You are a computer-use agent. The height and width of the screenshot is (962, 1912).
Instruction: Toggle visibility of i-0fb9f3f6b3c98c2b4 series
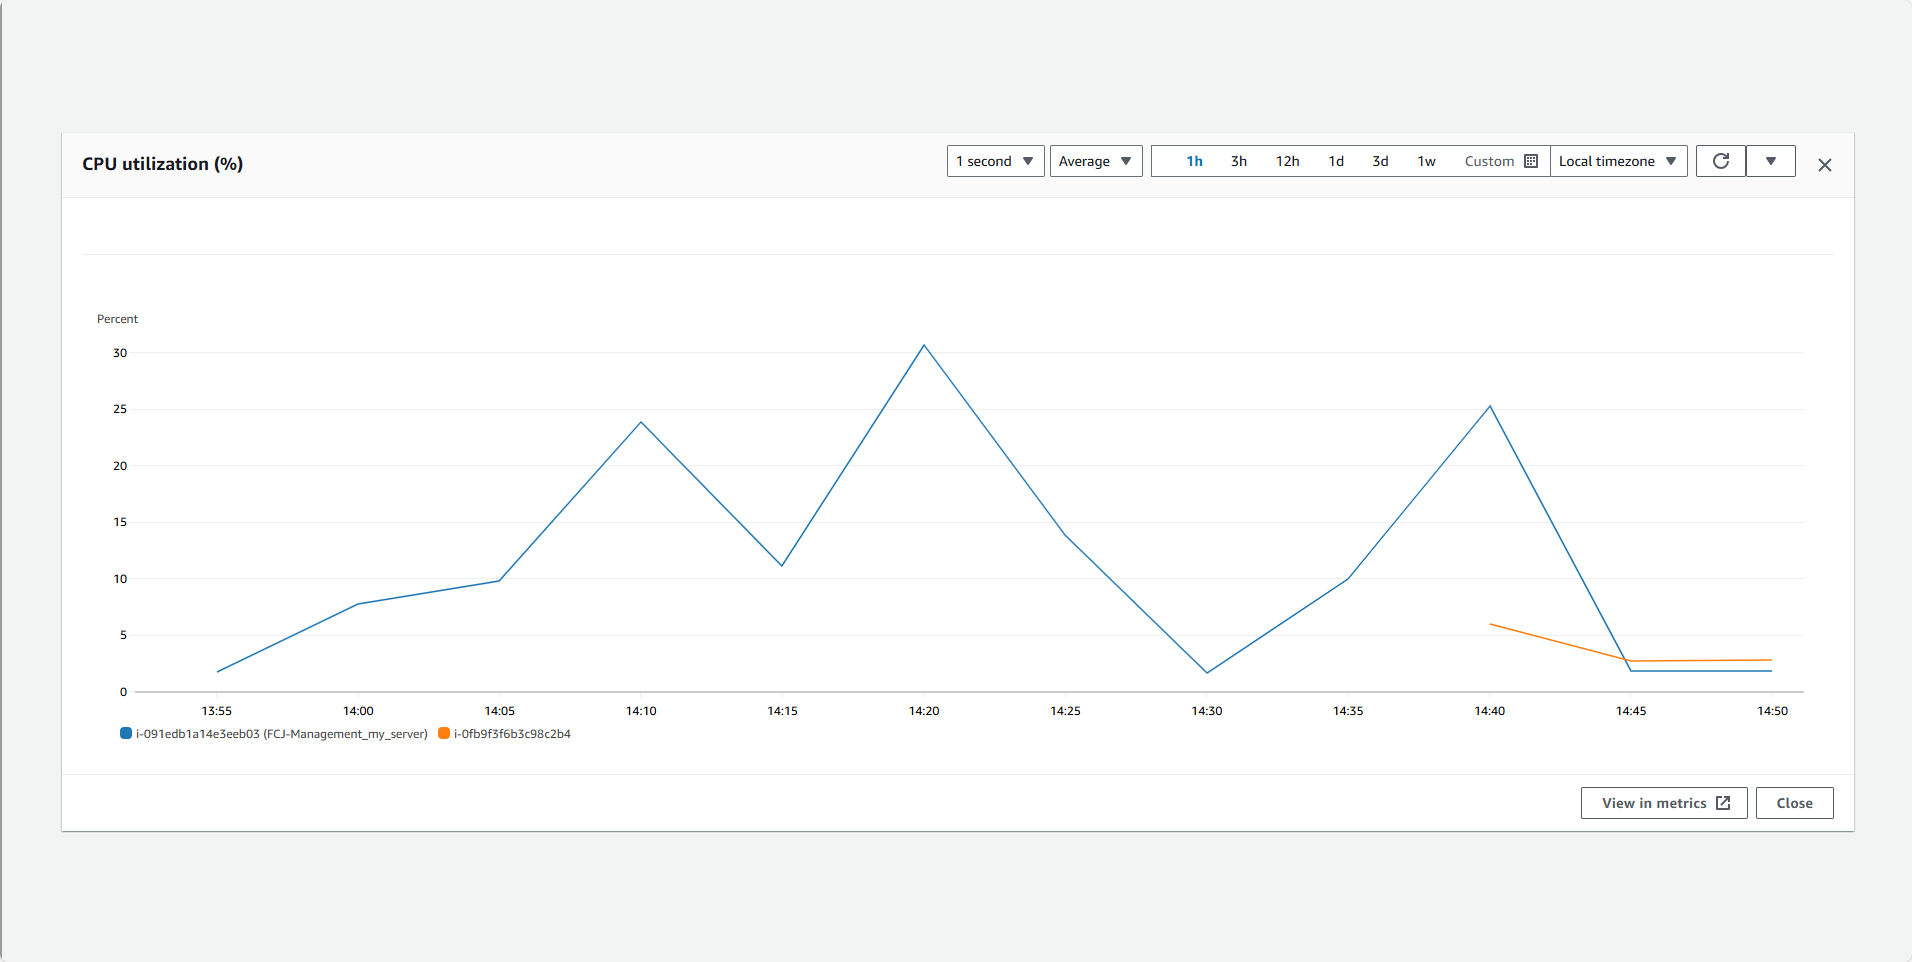[512, 733]
